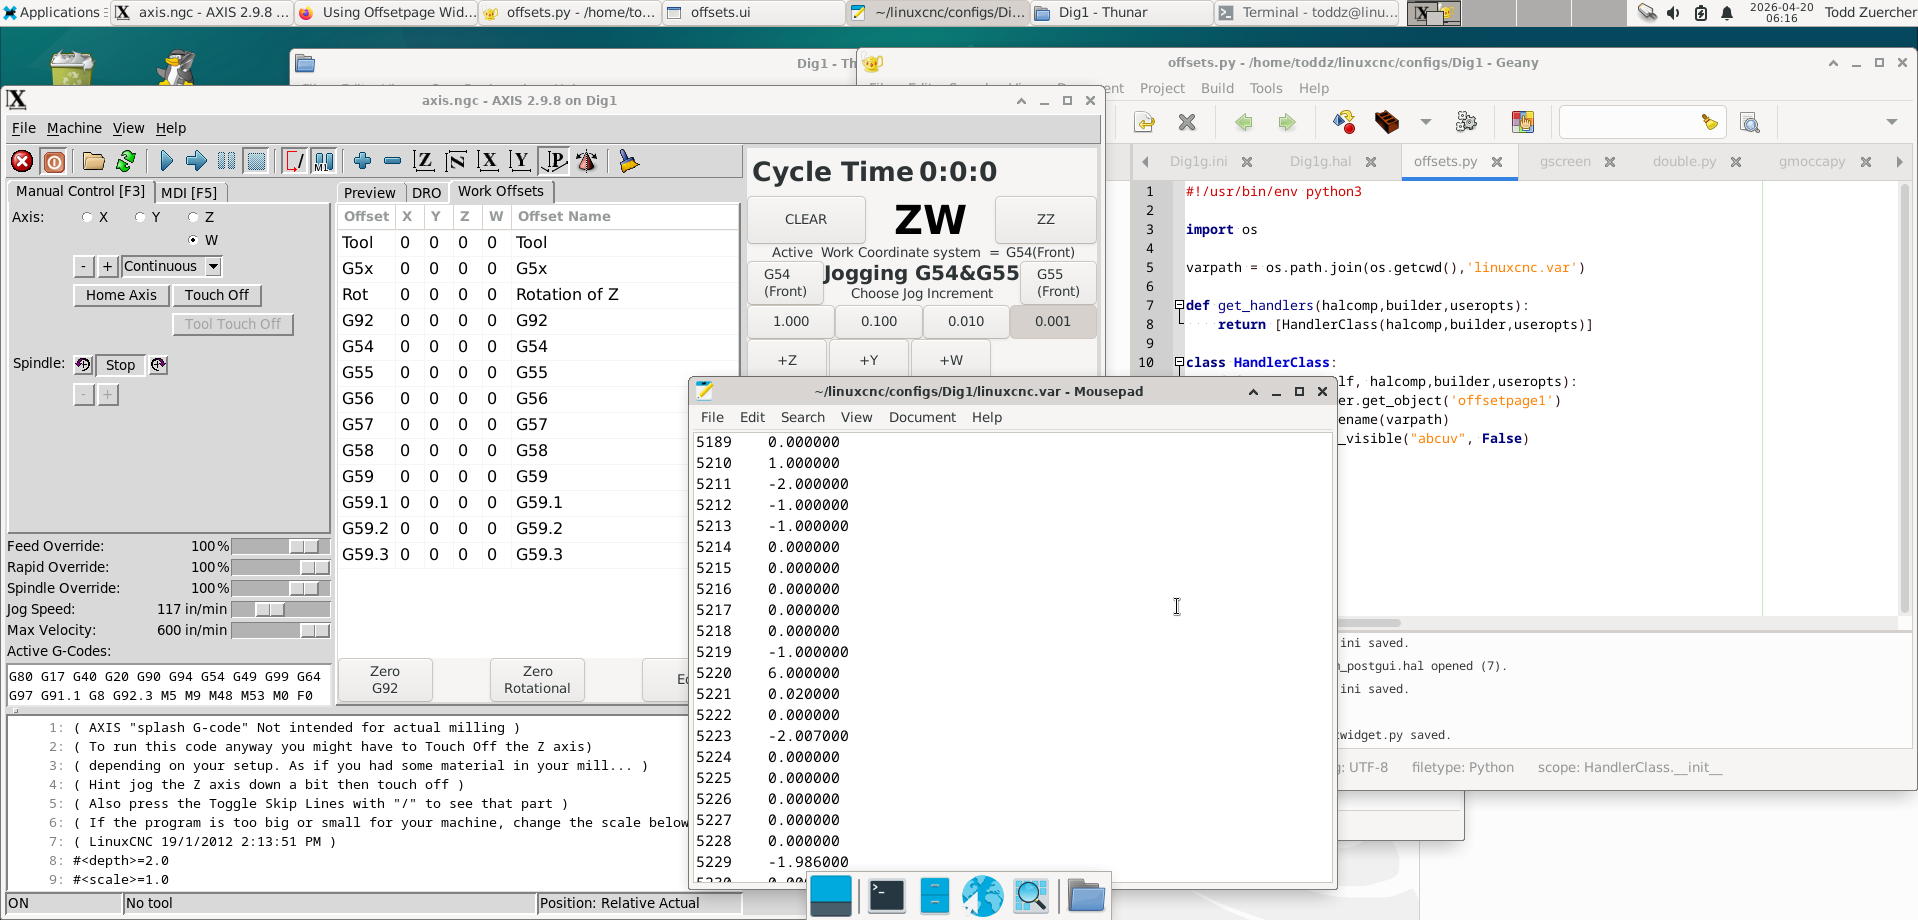Viewport: 1918px width, 920px height.
Task: Open the Continuous jog increment dropdown
Action: coord(213,266)
